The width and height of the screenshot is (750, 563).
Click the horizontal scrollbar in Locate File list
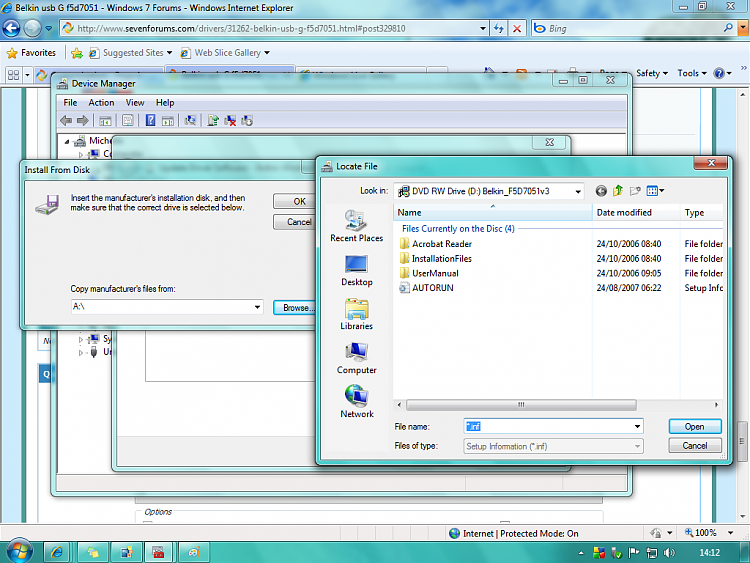point(521,405)
